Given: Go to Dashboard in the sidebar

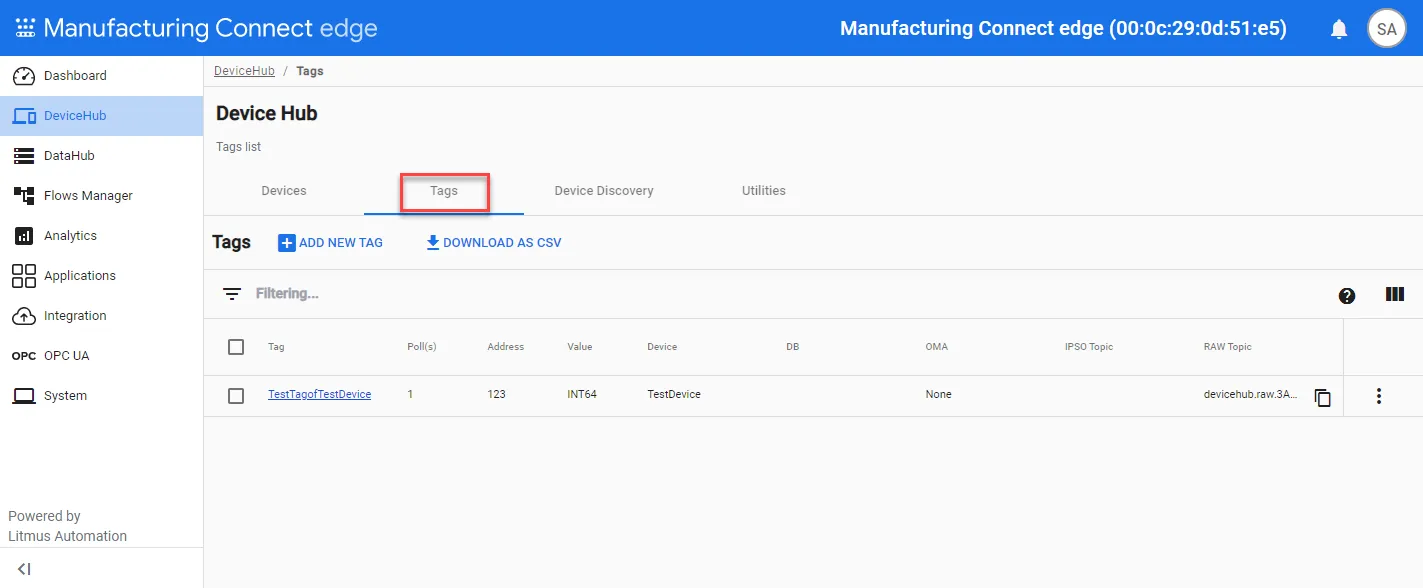Looking at the screenshot, I should (x=101, y=76).
